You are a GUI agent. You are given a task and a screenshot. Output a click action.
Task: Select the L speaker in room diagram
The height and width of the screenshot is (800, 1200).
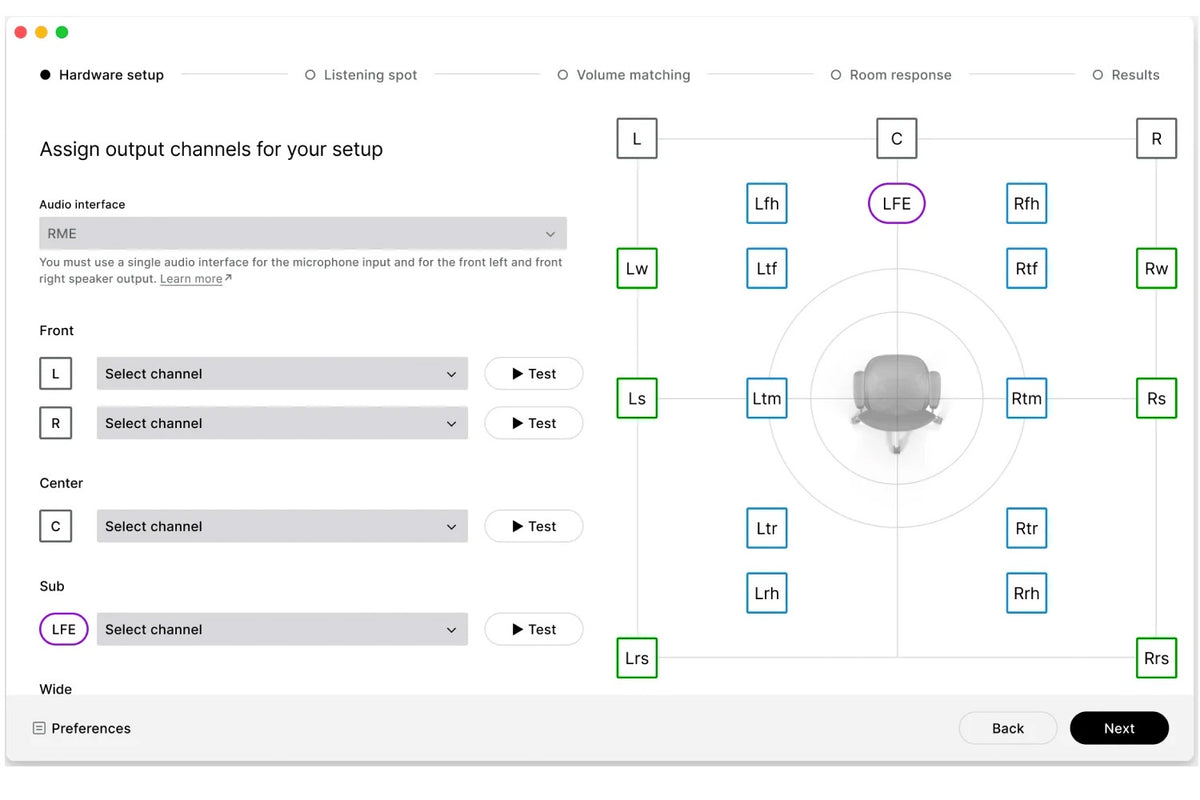(637, 139)
